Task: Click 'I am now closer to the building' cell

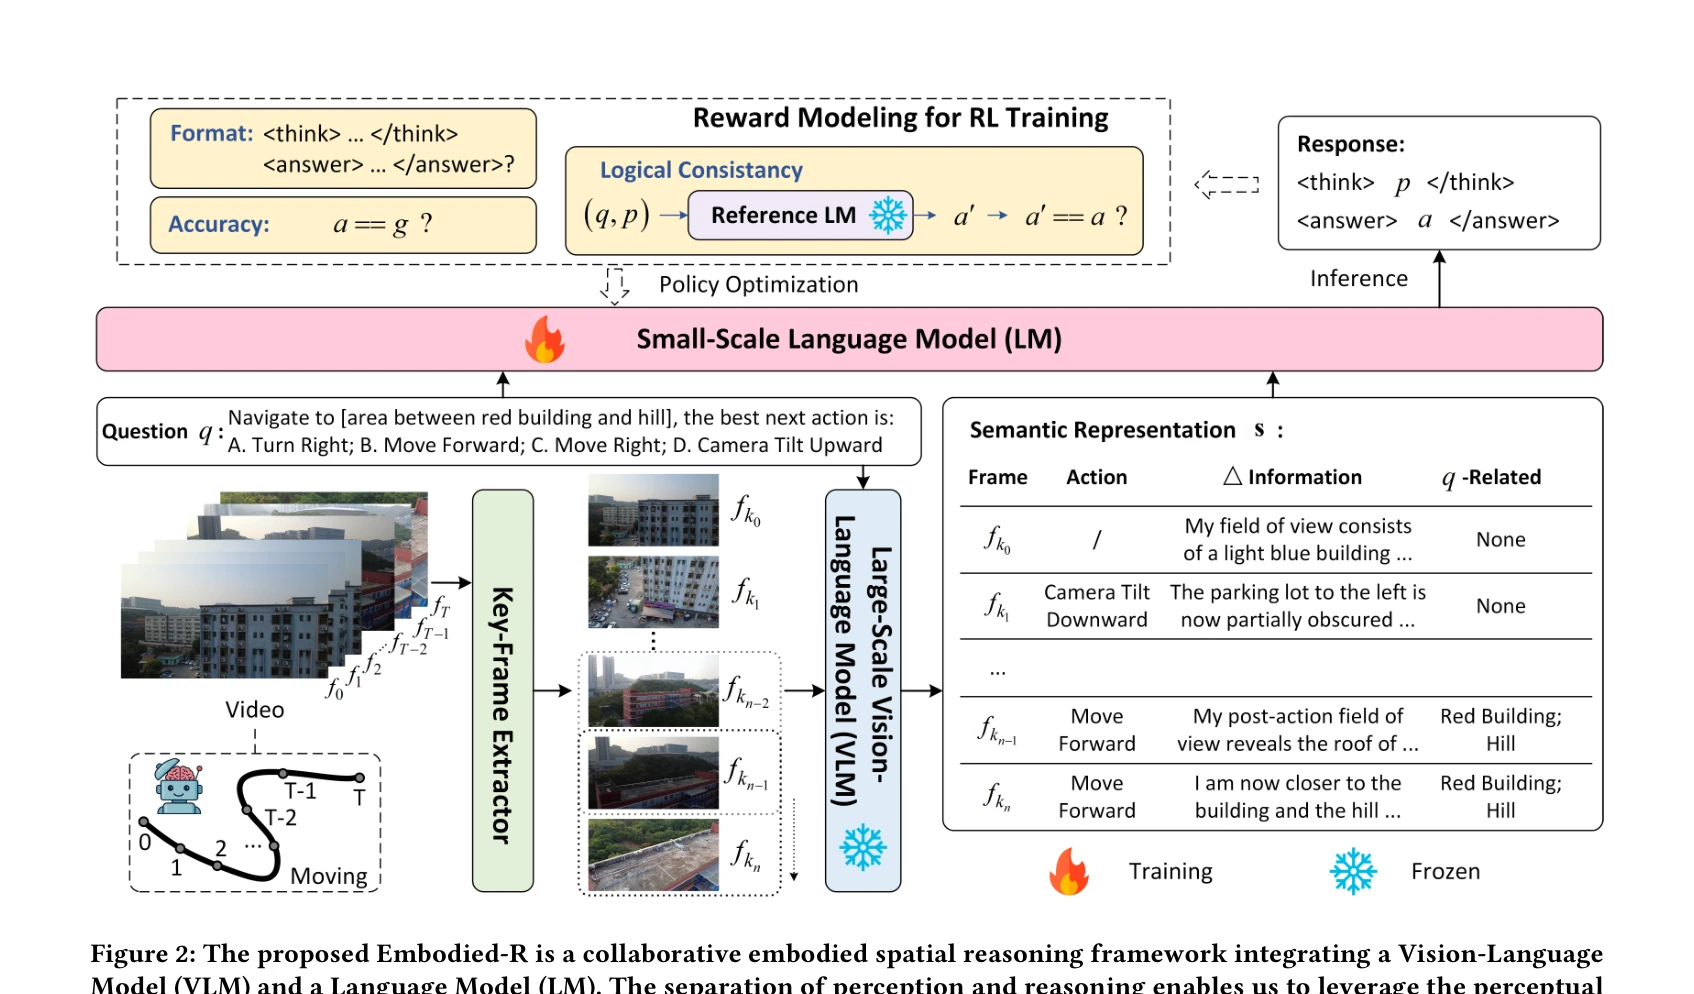Action: 1297,797
